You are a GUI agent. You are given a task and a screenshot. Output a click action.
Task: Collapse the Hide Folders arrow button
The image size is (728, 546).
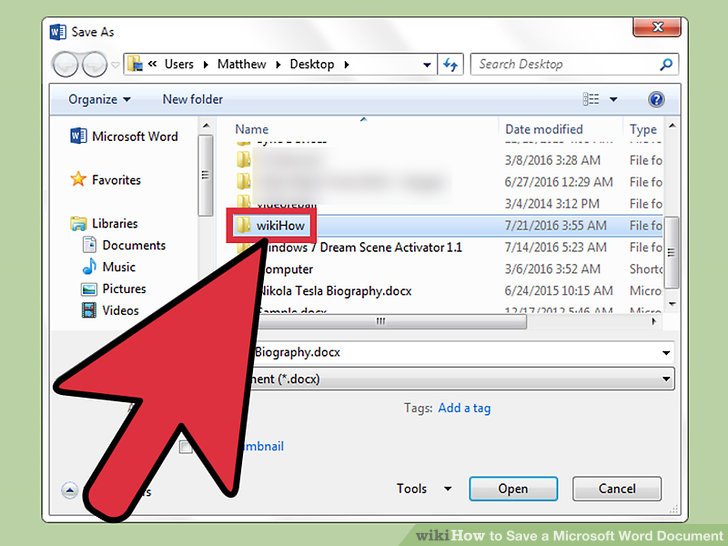tap(70, 490)
